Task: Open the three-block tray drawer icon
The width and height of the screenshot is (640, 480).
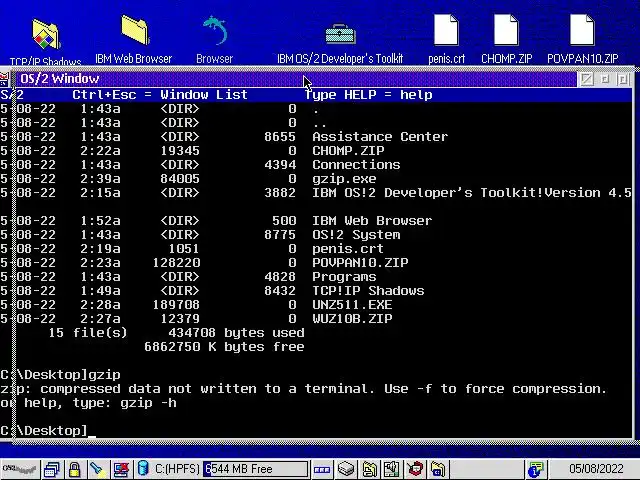Action: click(322, 469)
